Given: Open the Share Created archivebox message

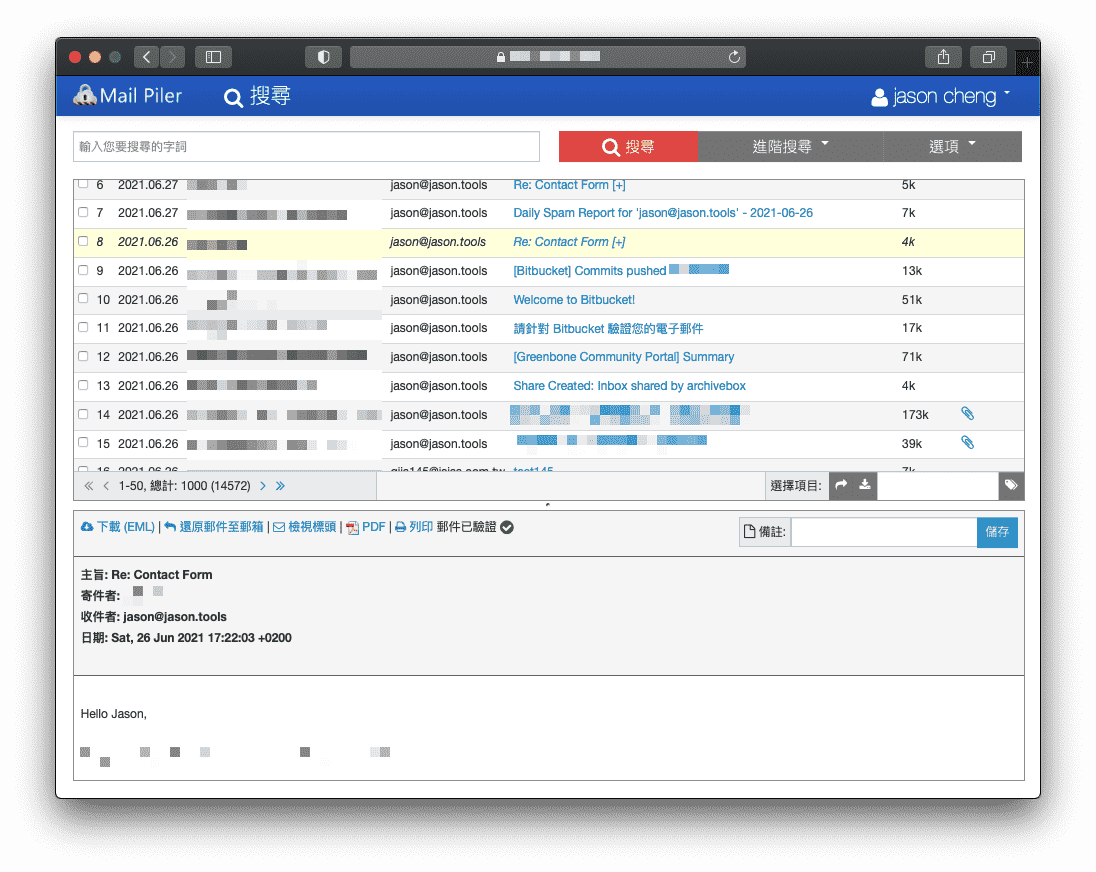Looking at the screenshot, I should click(629, 386).
